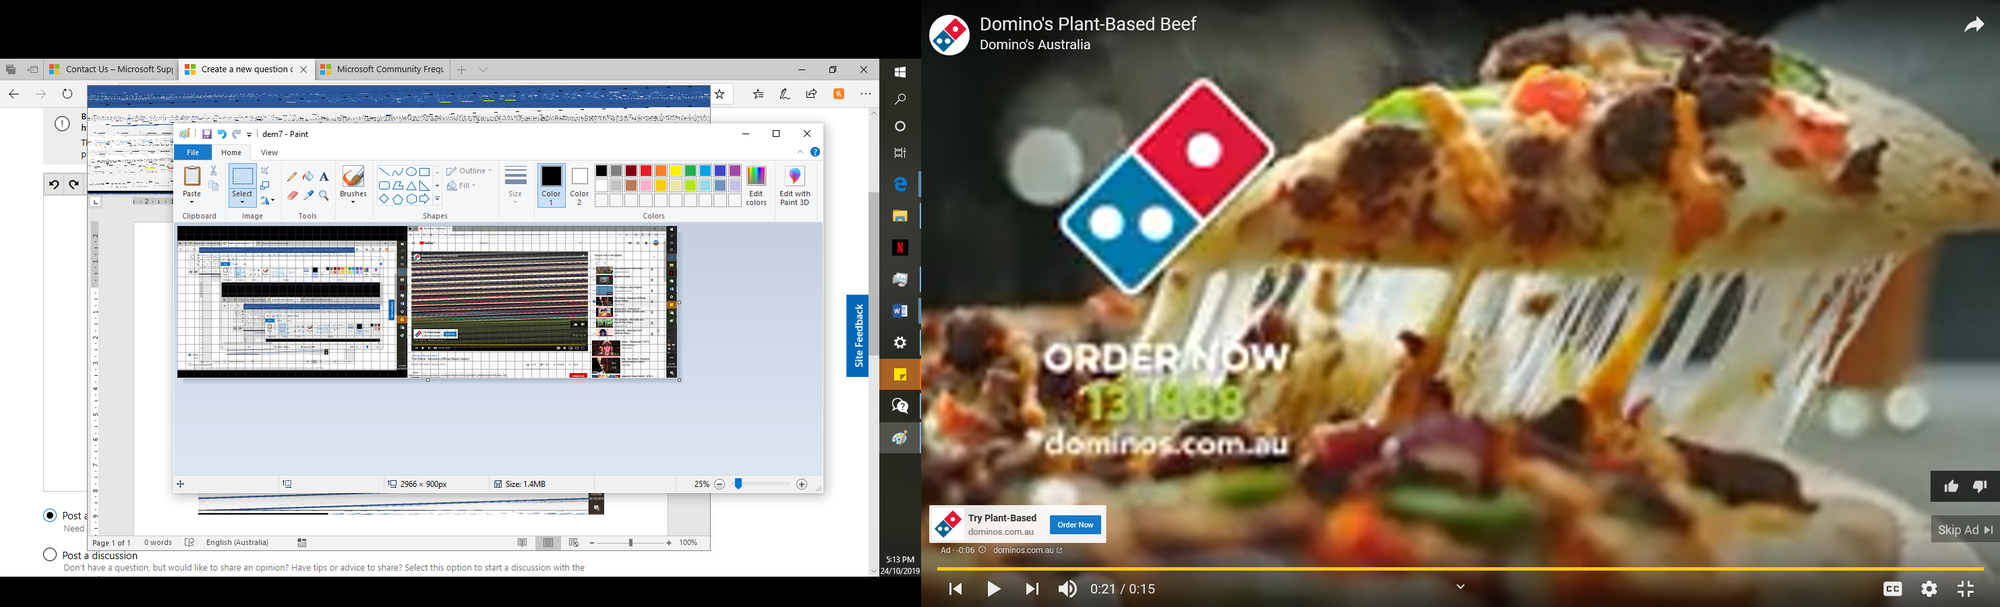Open Netflix from the taskbar
The height and width of the screenshot is (607, 2000).
pos(900,248)
